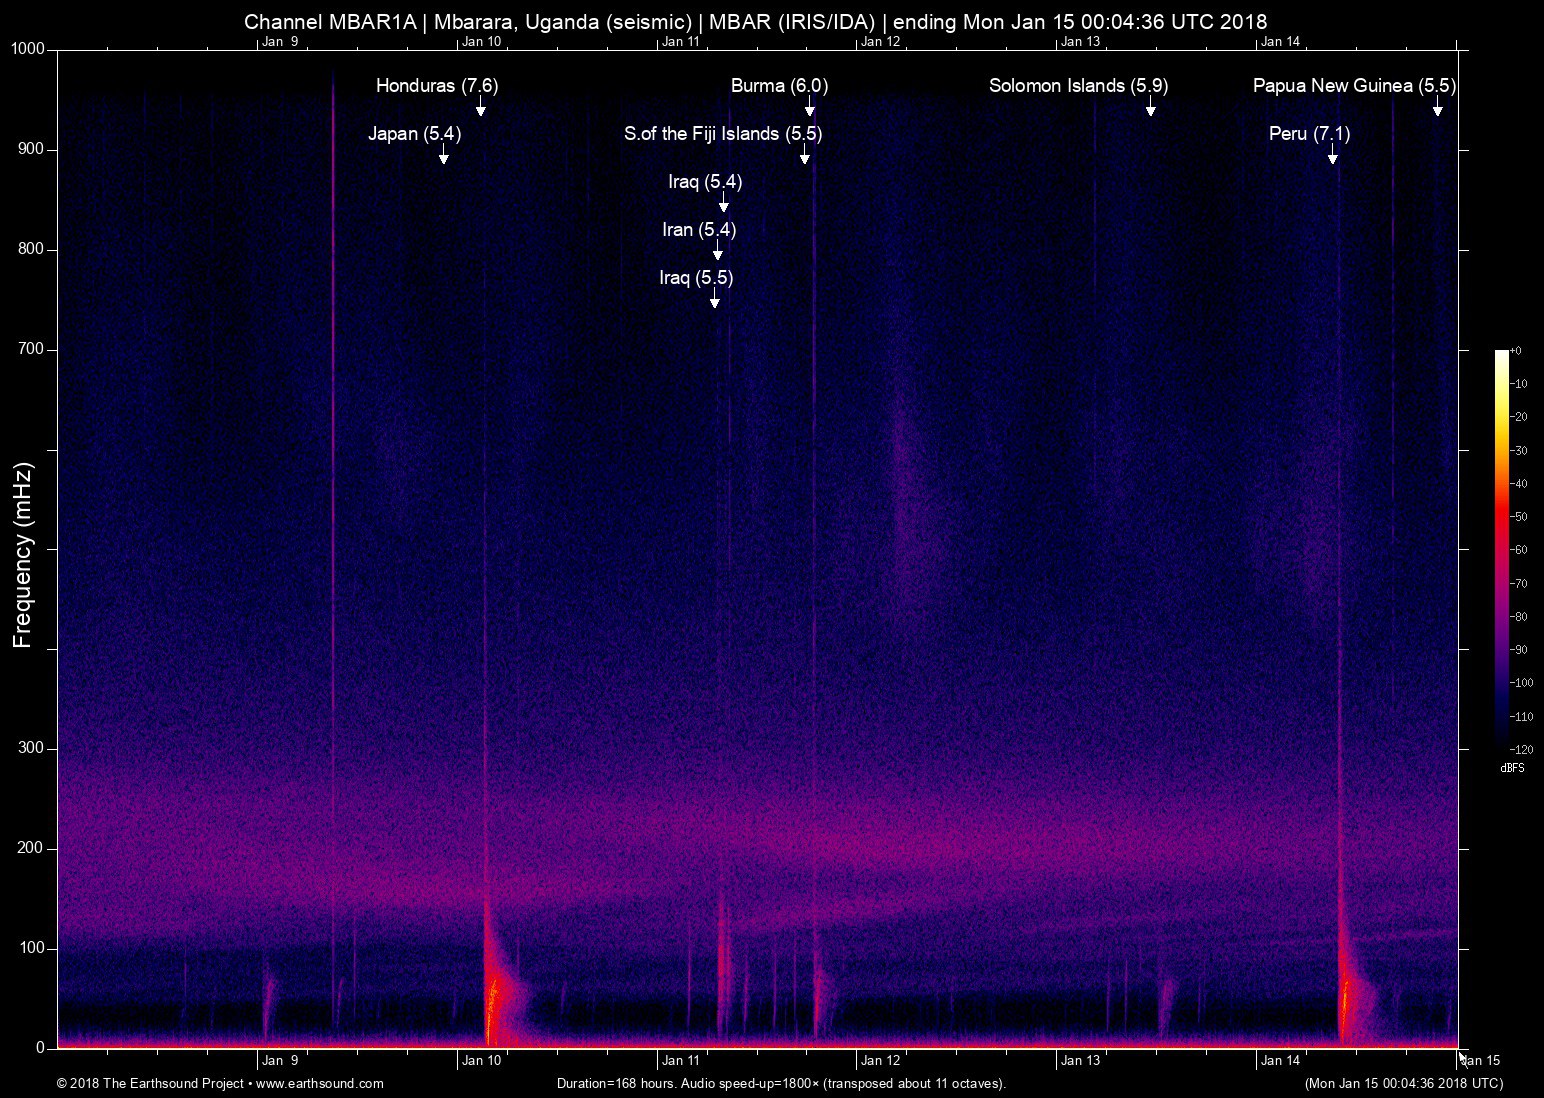Click the arrow under the Peru (7.1) label
This screenshot has width=1544, height=1098.
pyautogui.click(x=1332, y=155)
